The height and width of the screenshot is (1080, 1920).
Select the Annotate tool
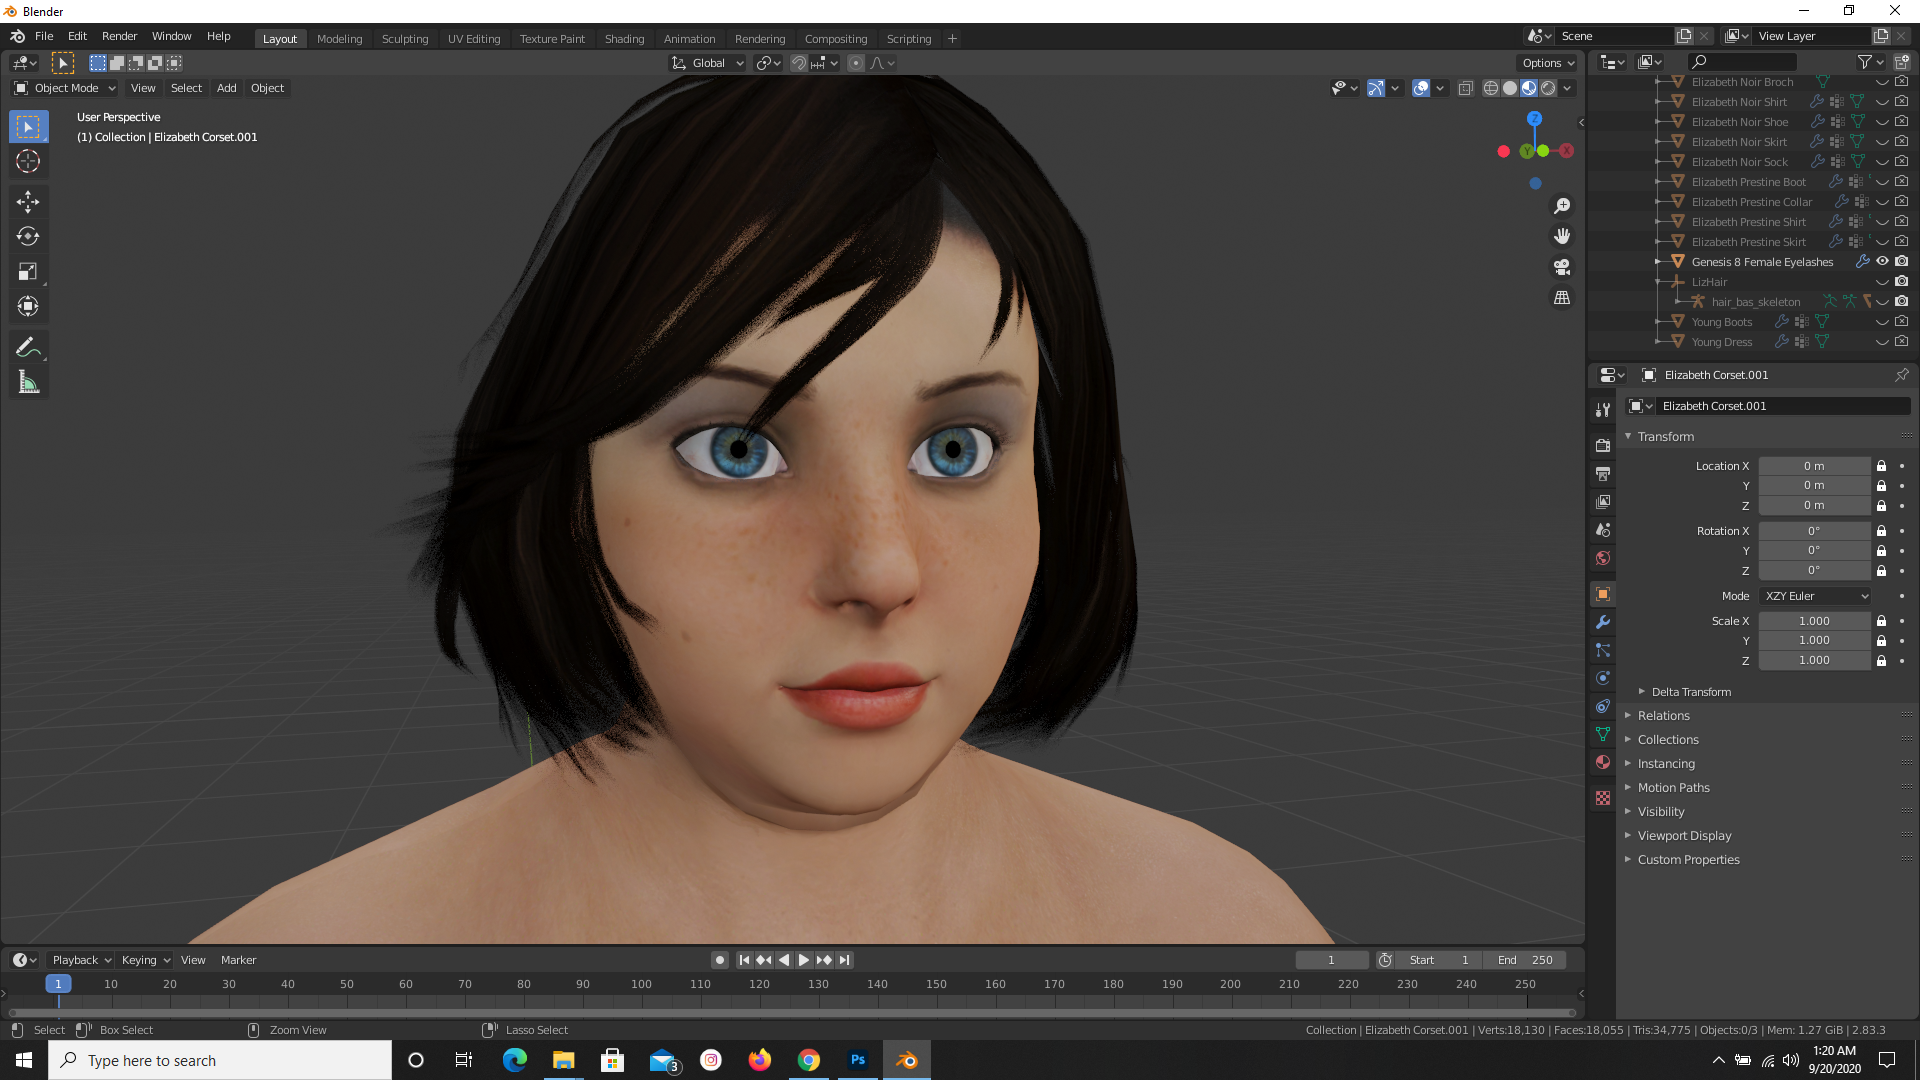28,346
